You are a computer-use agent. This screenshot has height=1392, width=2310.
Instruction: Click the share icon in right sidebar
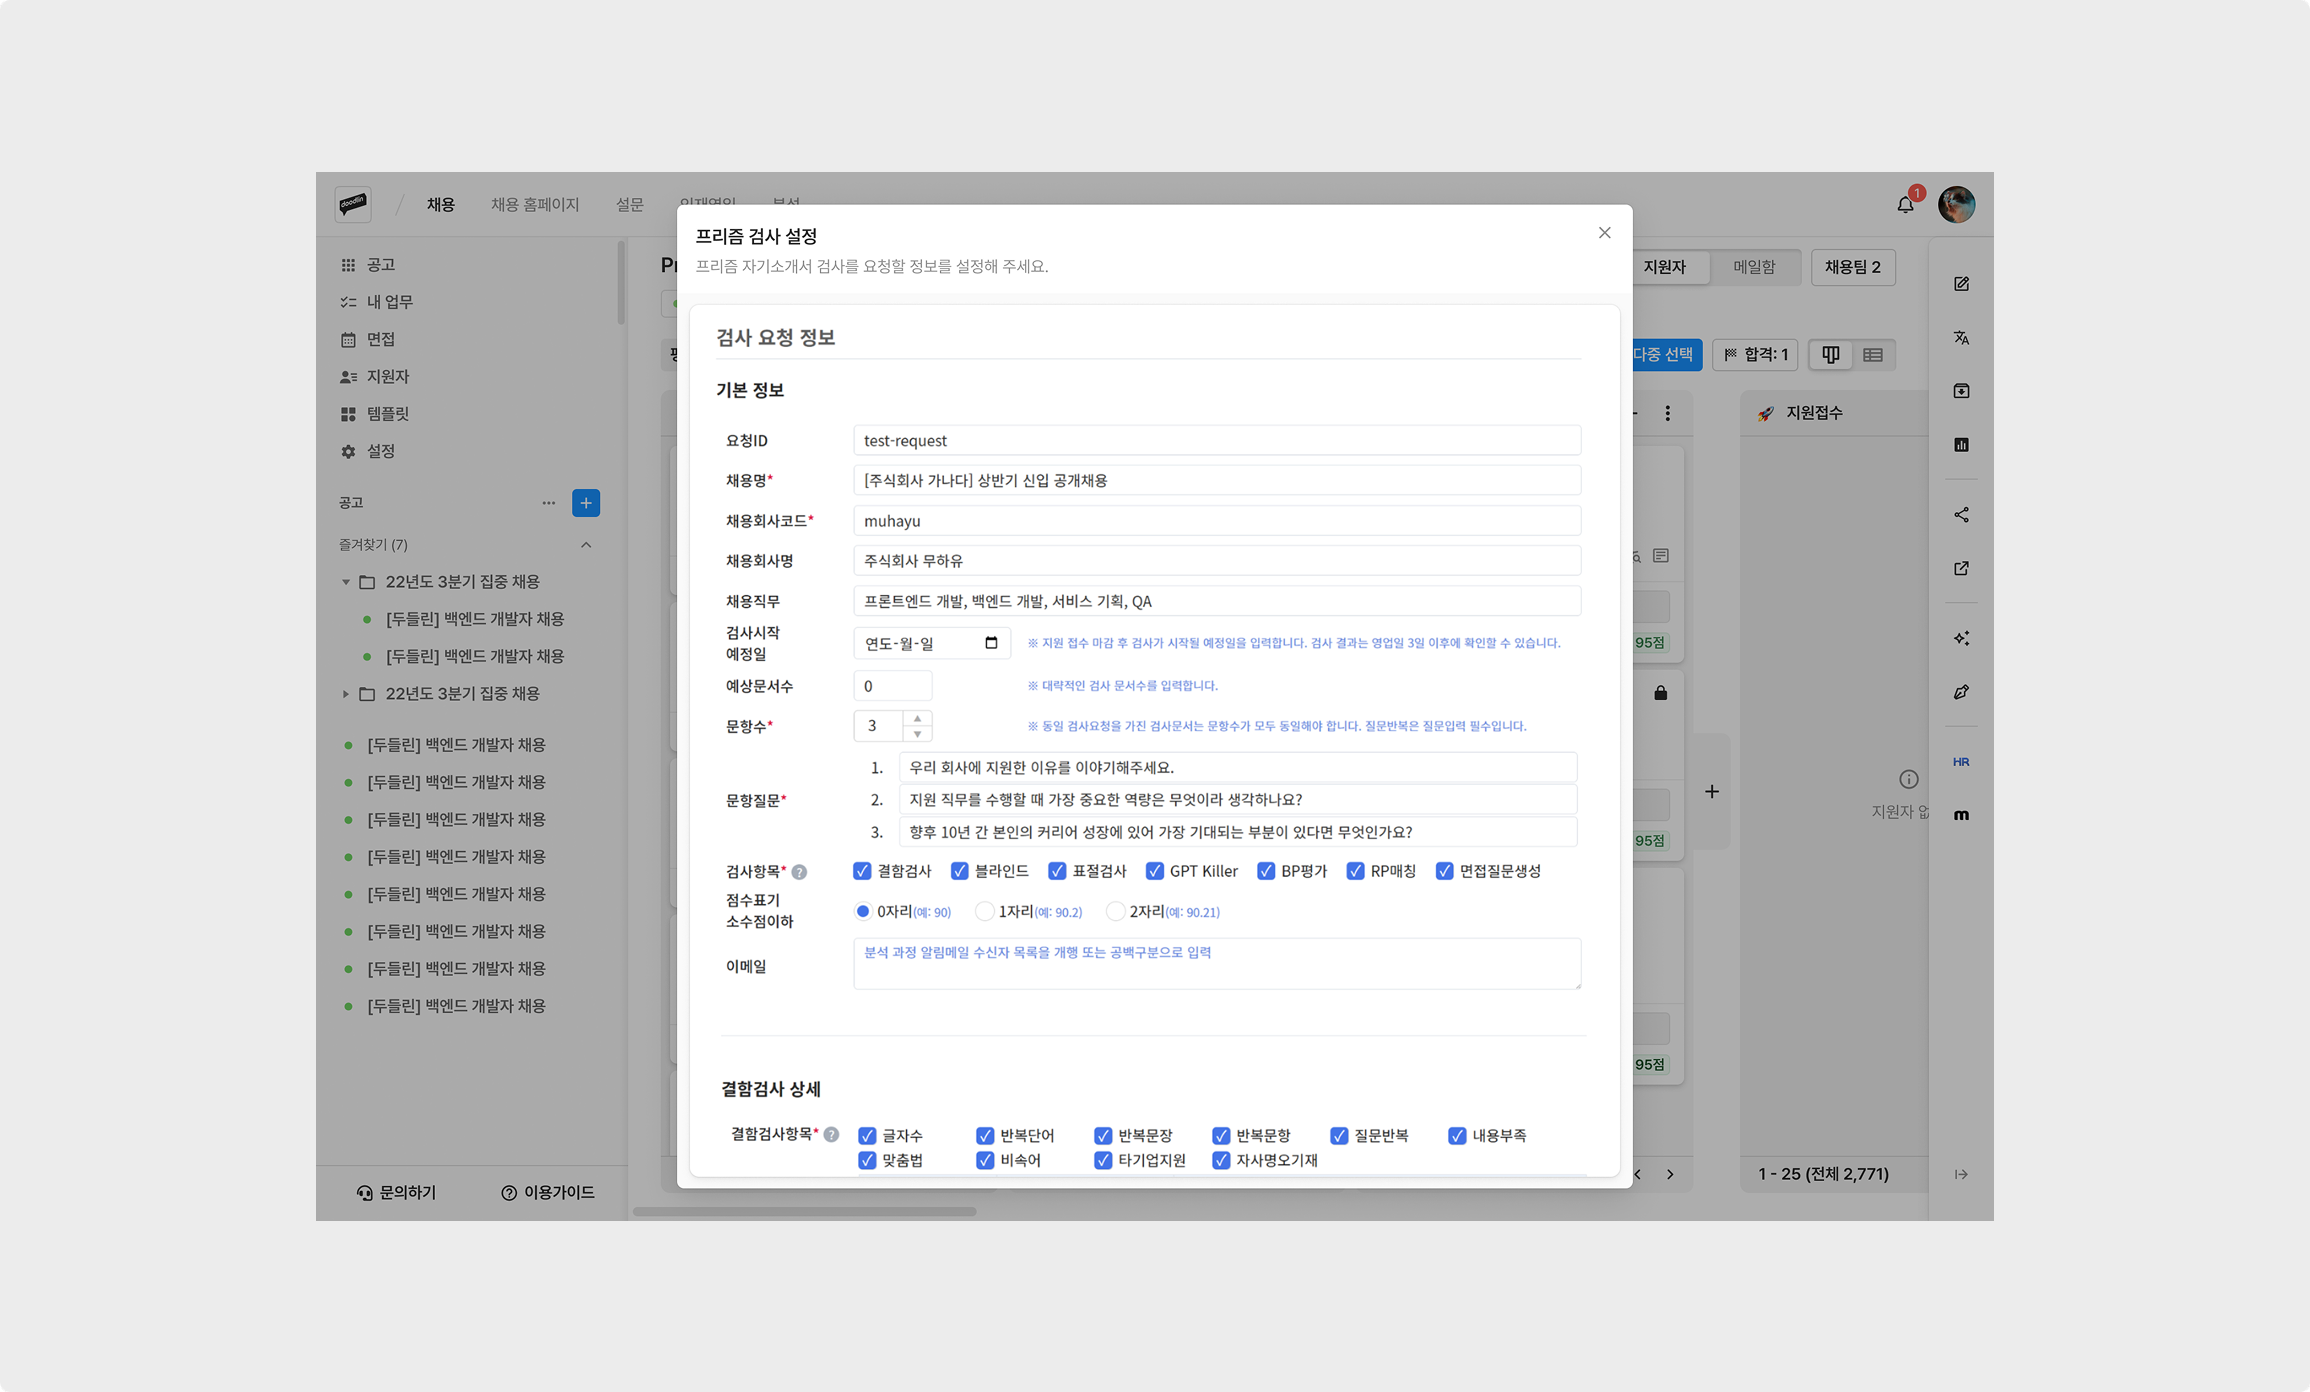(x=1961, y=515)
